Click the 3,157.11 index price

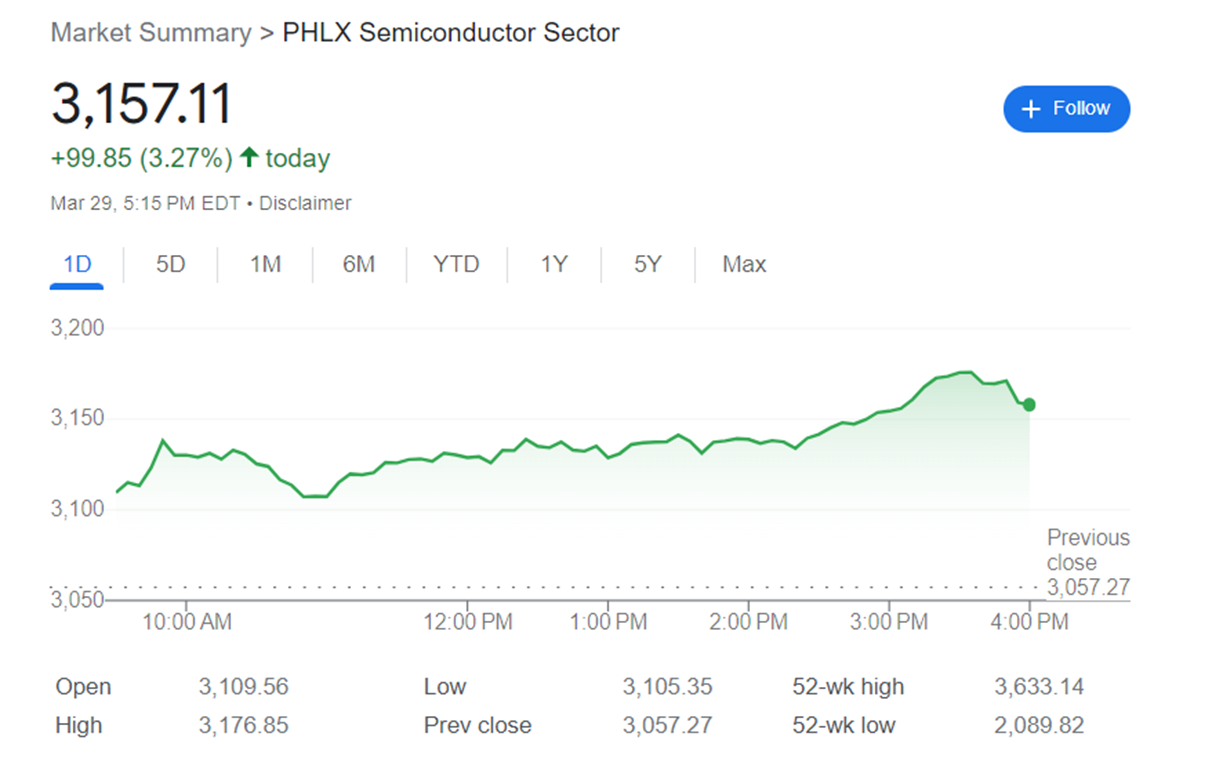coord(141,104)
